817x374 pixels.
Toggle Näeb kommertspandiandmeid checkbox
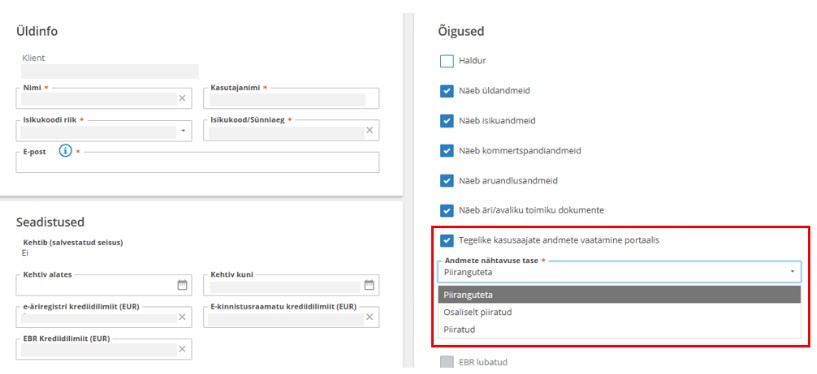[447, 151]
